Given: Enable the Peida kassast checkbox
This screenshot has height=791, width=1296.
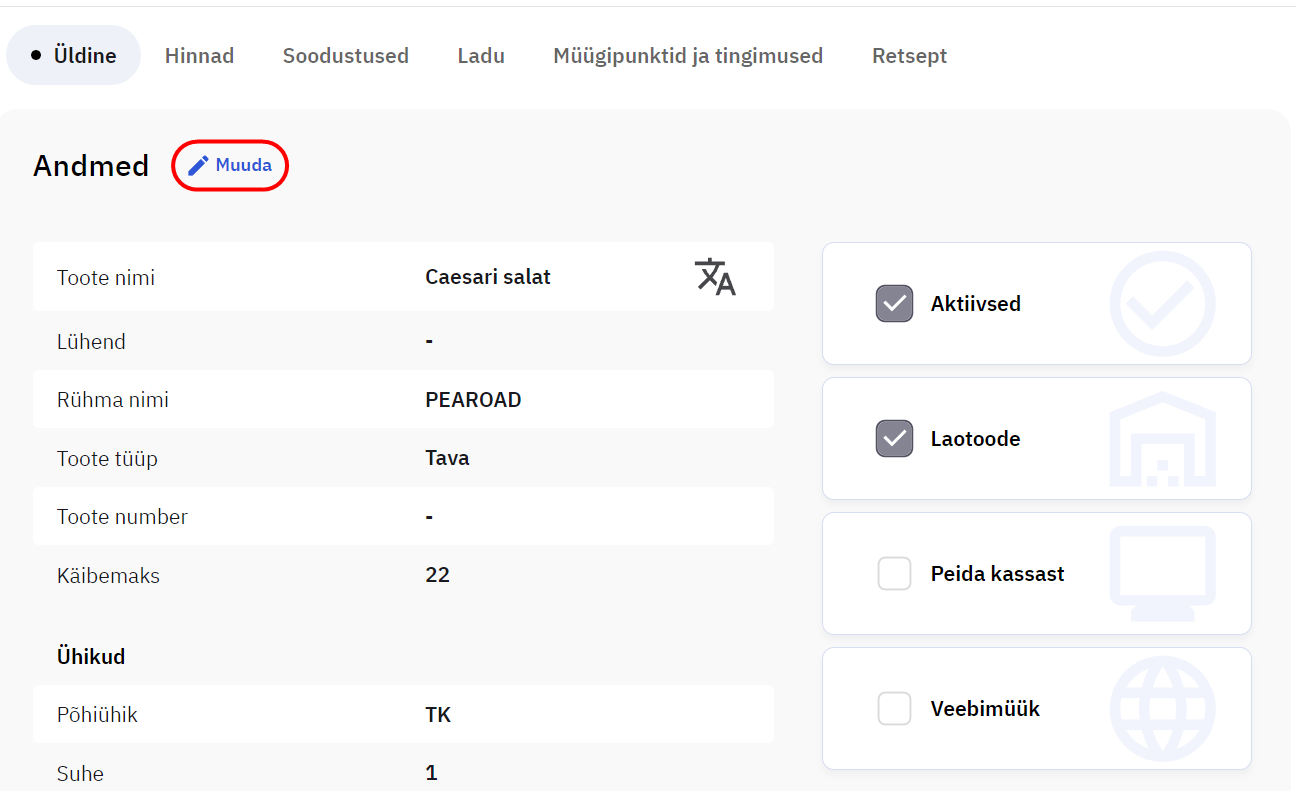Looking at the screenshot, I should tap(894, 574).
